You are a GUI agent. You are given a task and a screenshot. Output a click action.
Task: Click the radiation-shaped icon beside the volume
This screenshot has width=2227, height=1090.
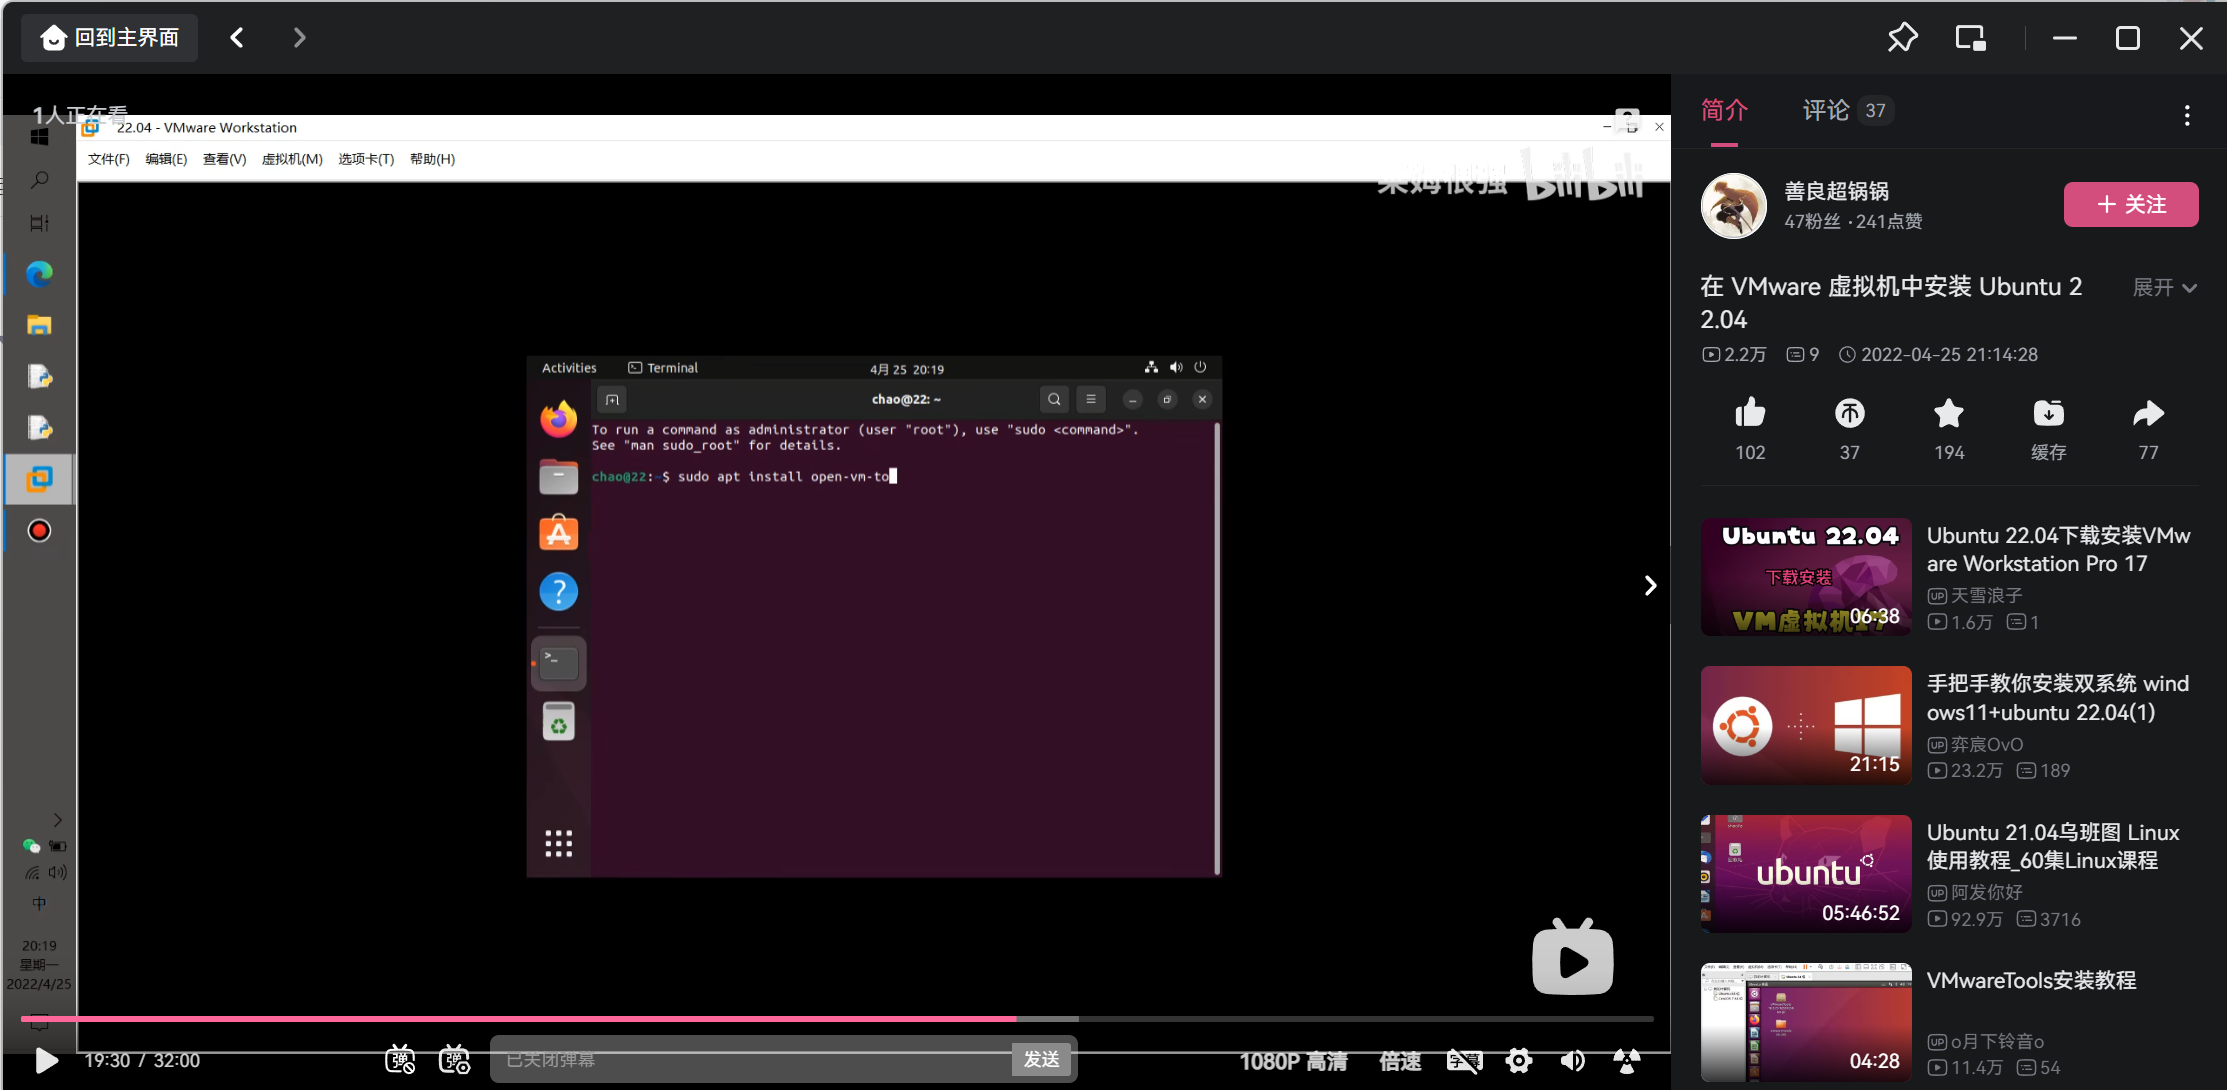click(x=1627, y=1061)
